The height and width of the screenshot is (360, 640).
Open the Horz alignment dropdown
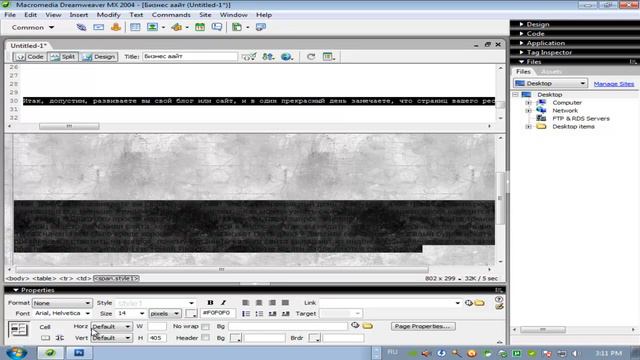point(111,327)
